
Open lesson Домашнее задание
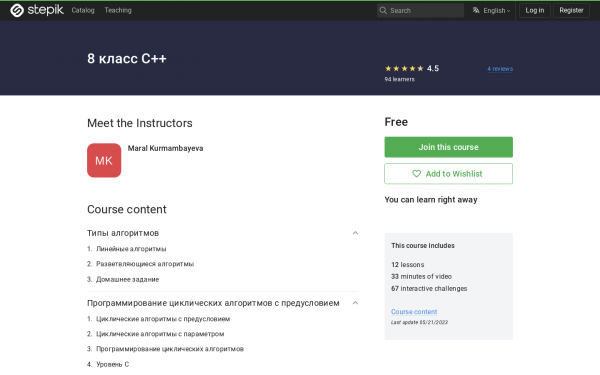click(x=127, y=279)
